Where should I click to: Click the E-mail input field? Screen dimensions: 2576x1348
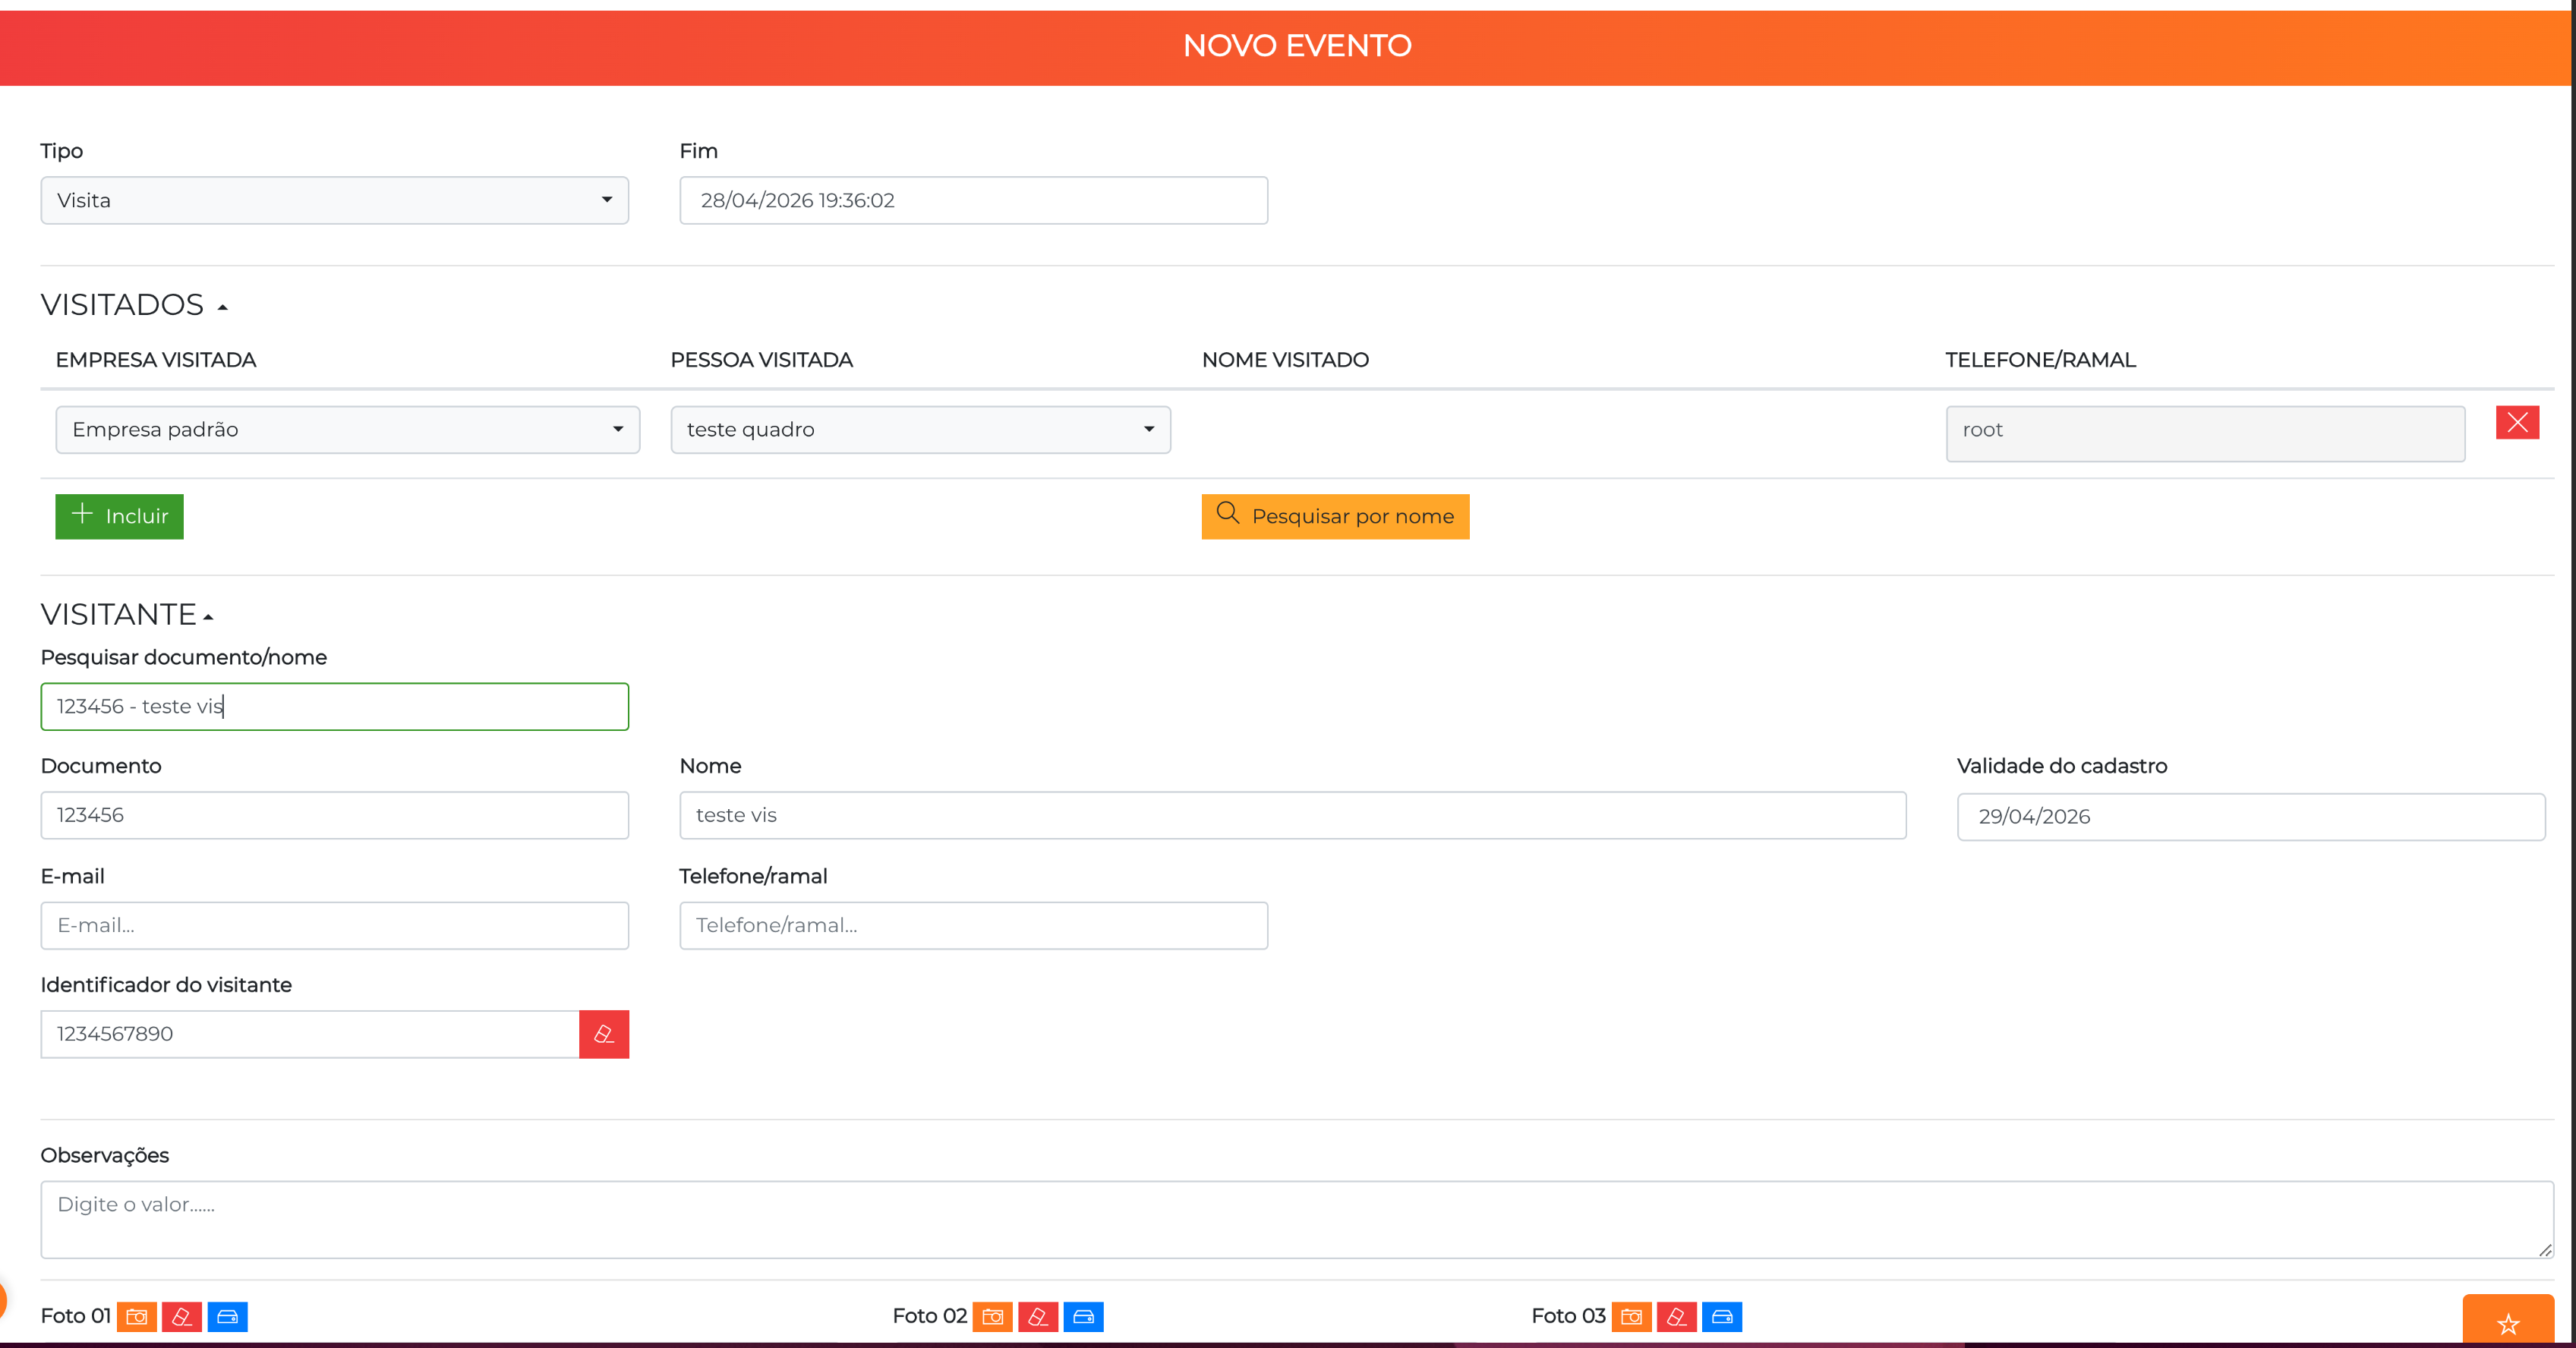click(x=335, y=925)
